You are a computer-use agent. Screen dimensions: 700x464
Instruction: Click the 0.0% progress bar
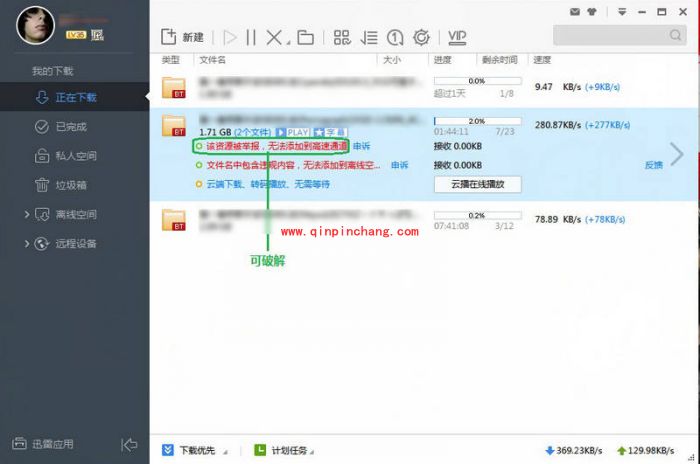click(477, 81)
